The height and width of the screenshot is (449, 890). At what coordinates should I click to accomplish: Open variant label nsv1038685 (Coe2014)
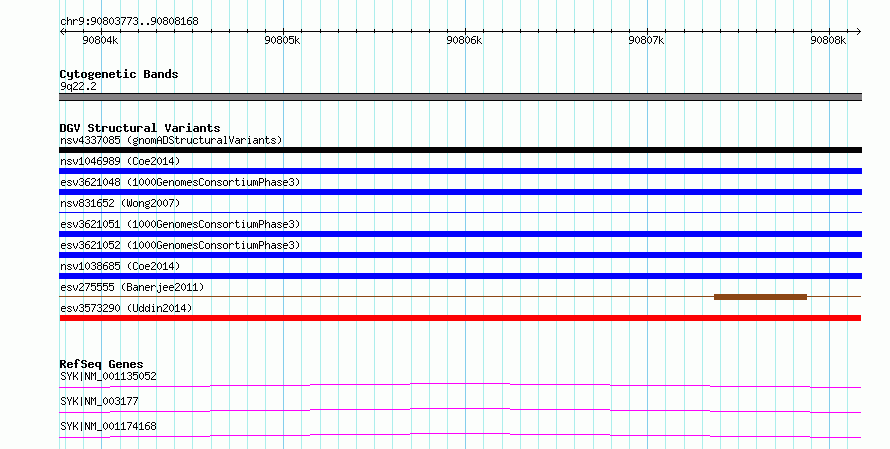120,266
